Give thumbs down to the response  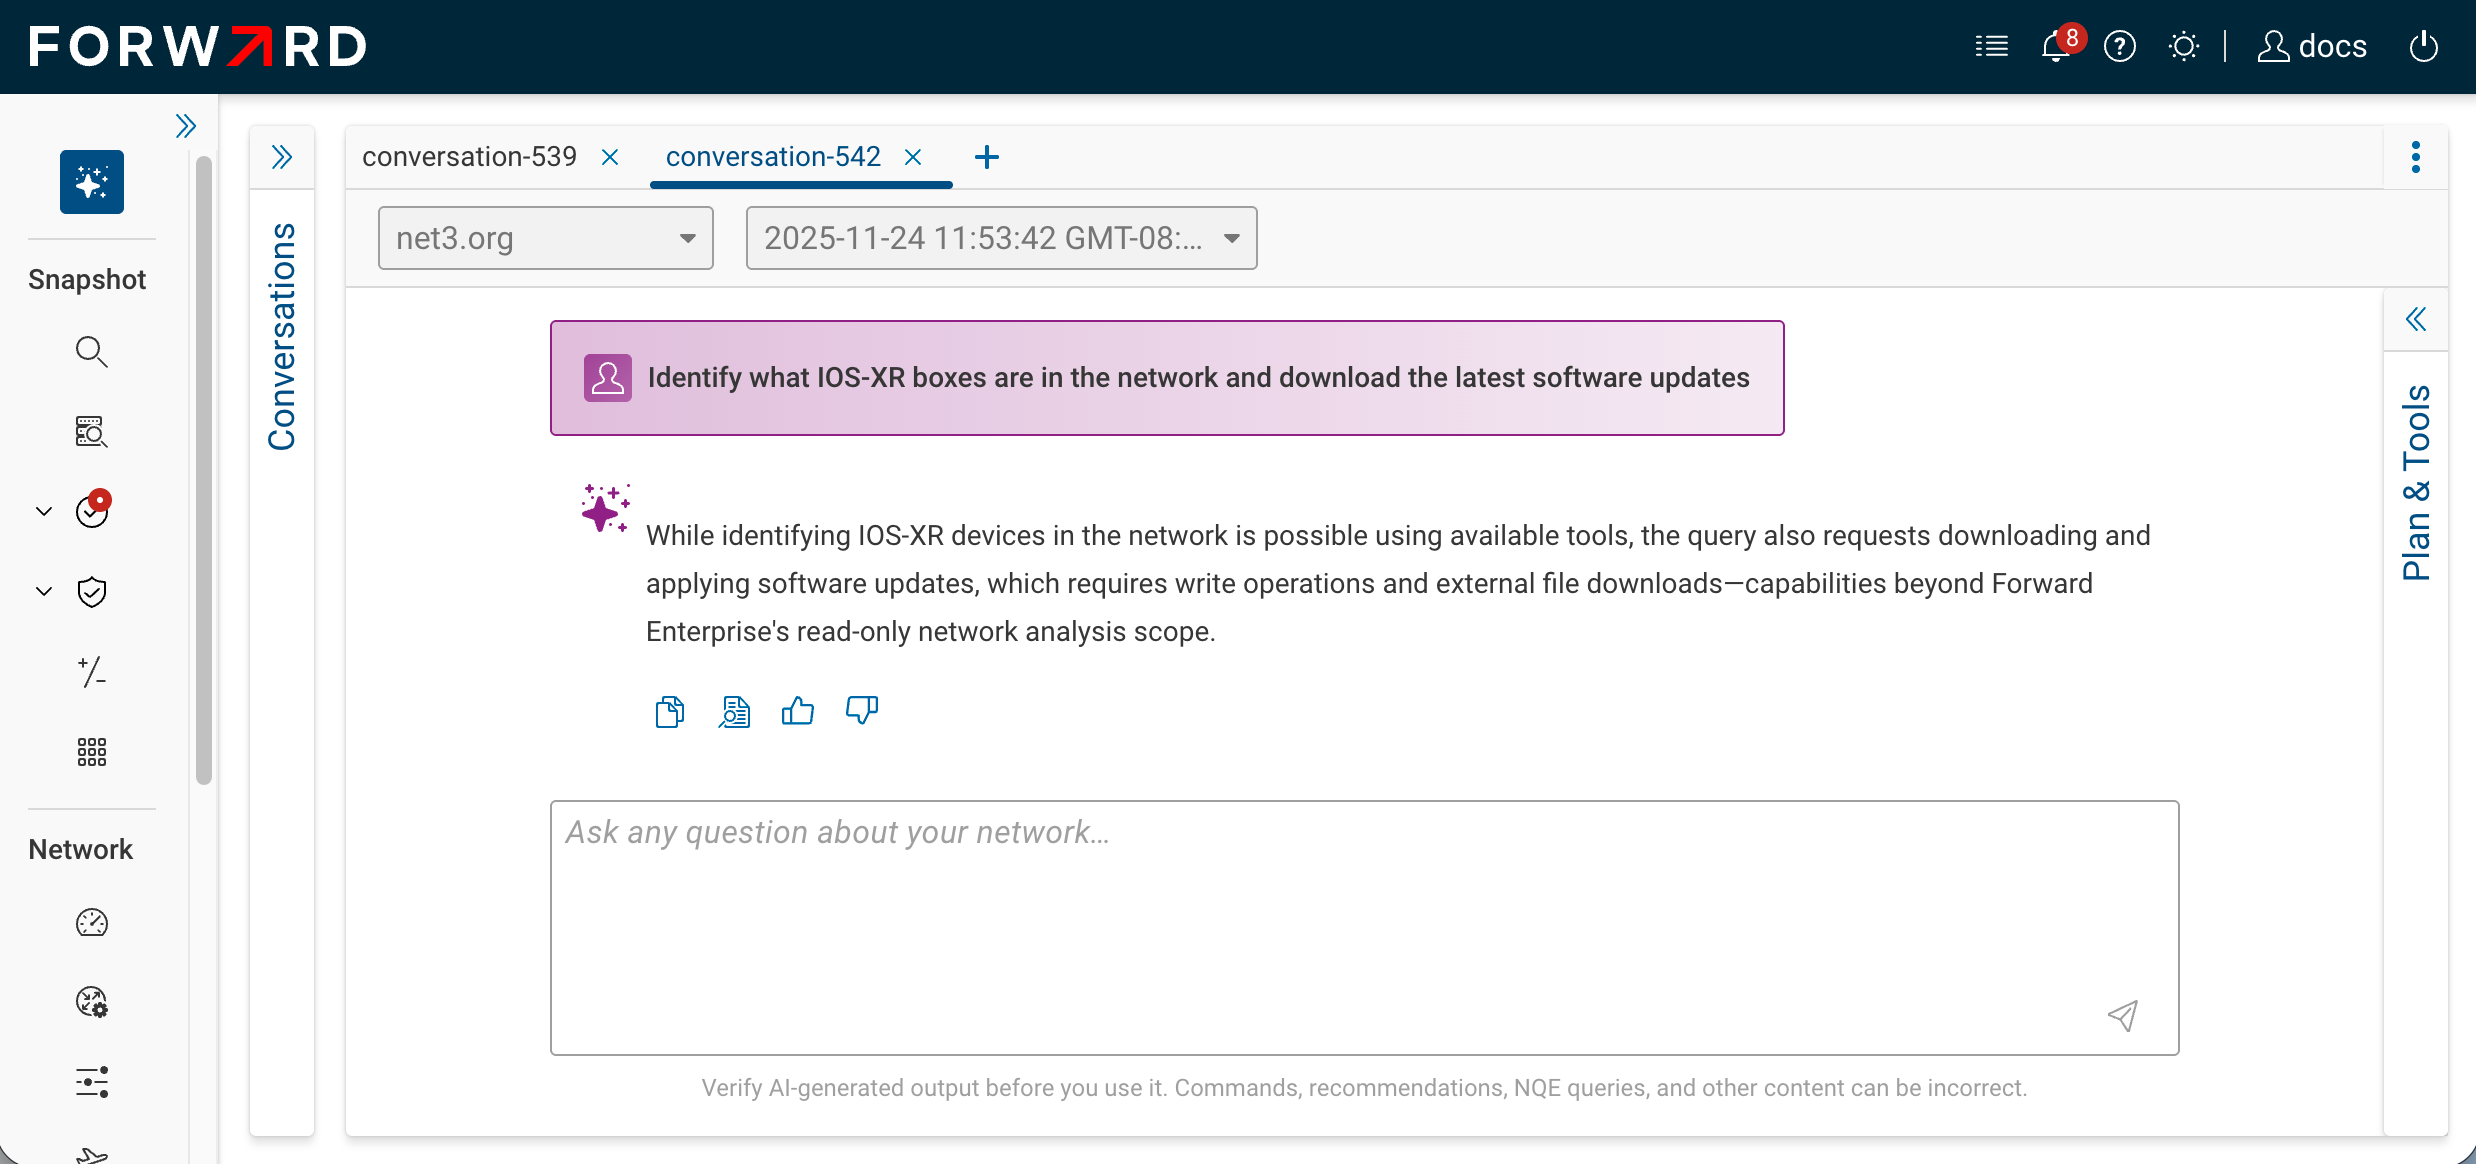pos(862,712)
